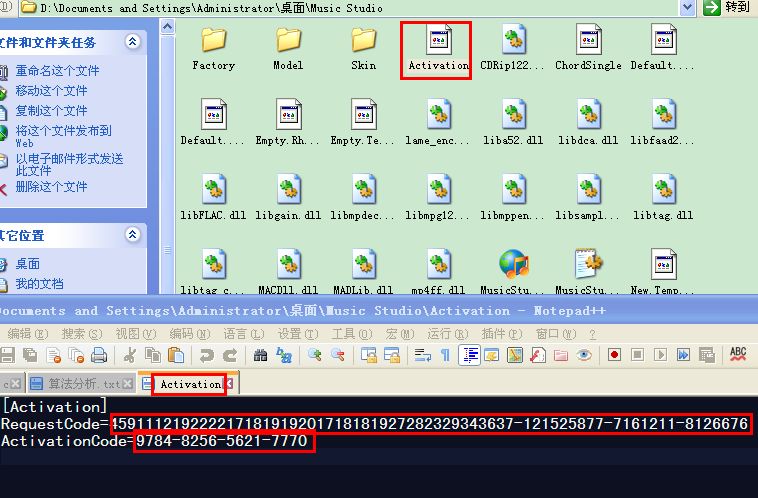The width and height of the screenshot is (758, 498).
Task: Click the ActivationCode value 9784-8256-5621-7770
Action: [x=222, y=441]
